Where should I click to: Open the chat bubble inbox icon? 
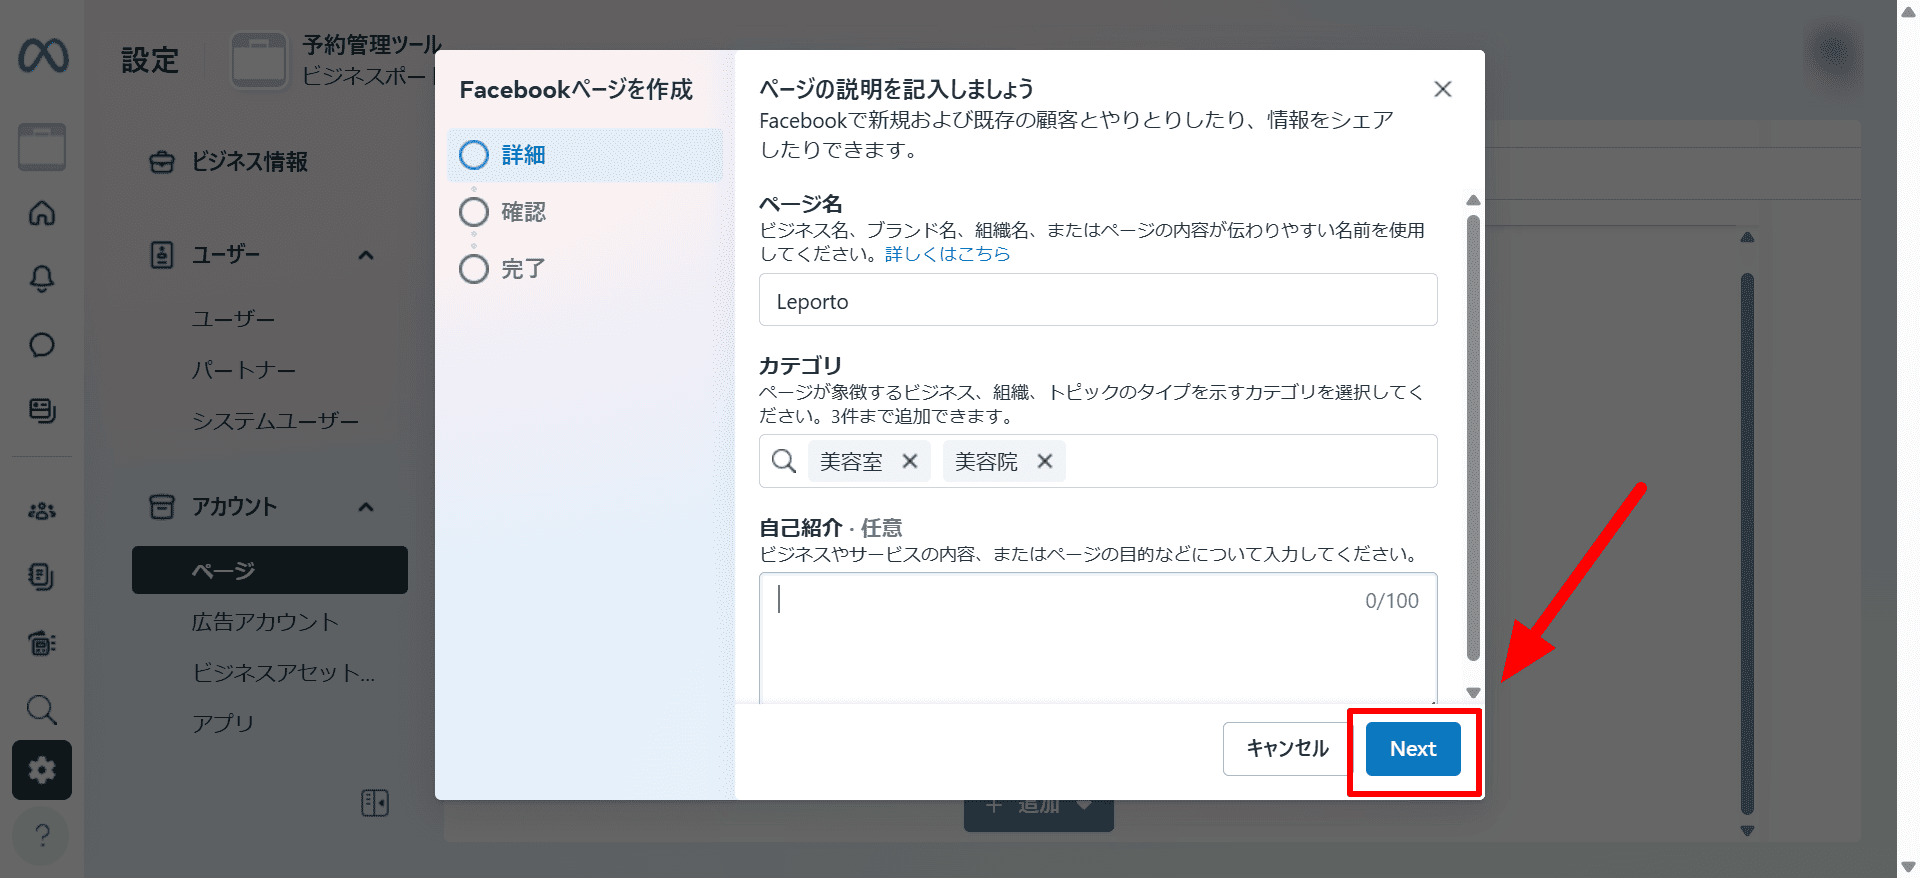click(x=42, y=345)
